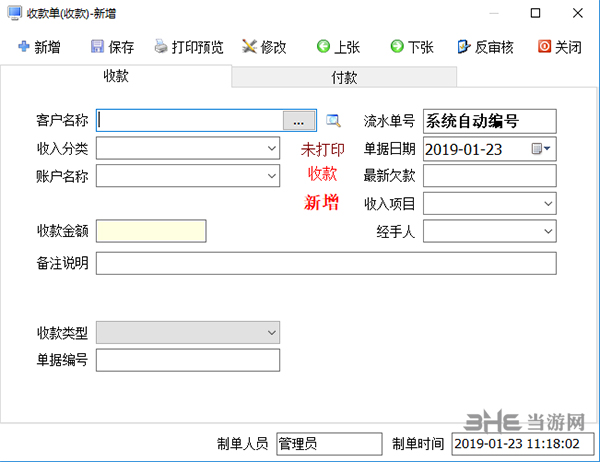Viewport: 600px width, 462px height.
Task: Close the form via 关闭 toolbar button
Action: (x=560, y=47)
